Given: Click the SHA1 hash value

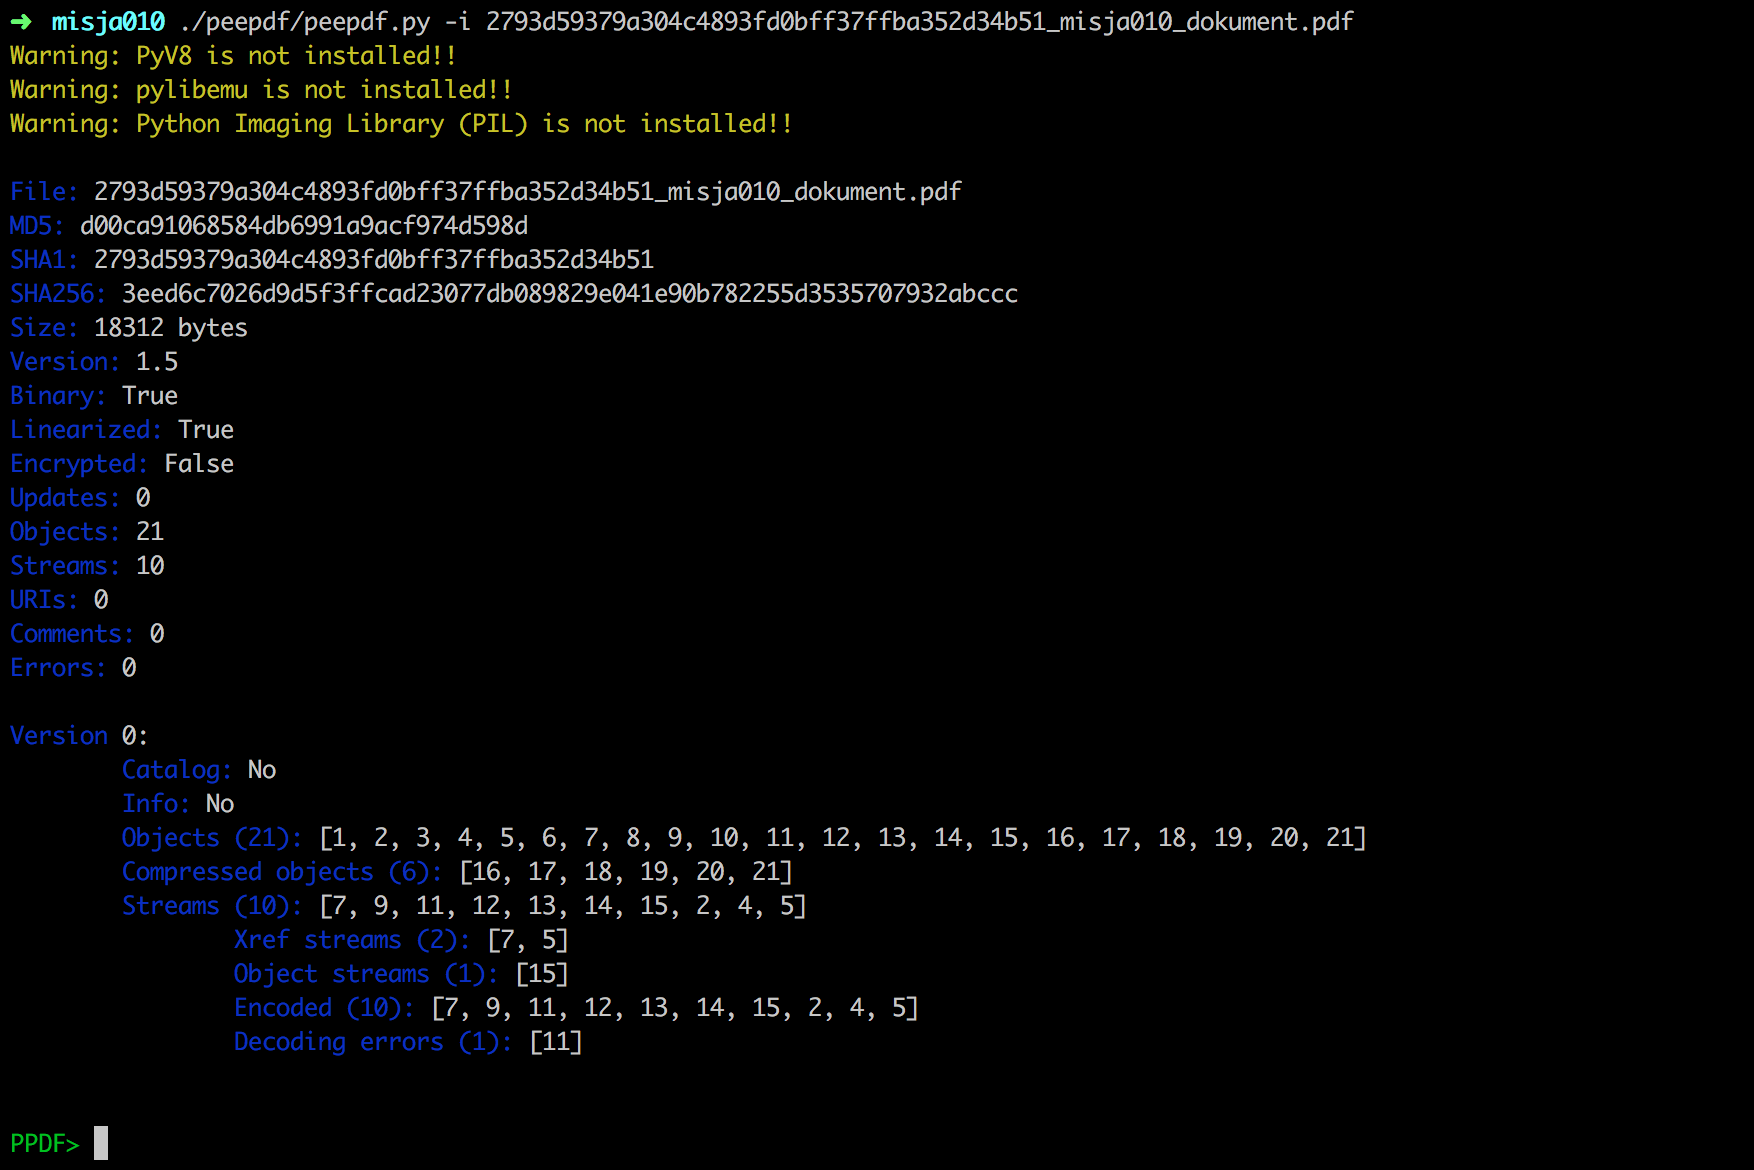Looking at the screenshot, I should coord(374,260).
